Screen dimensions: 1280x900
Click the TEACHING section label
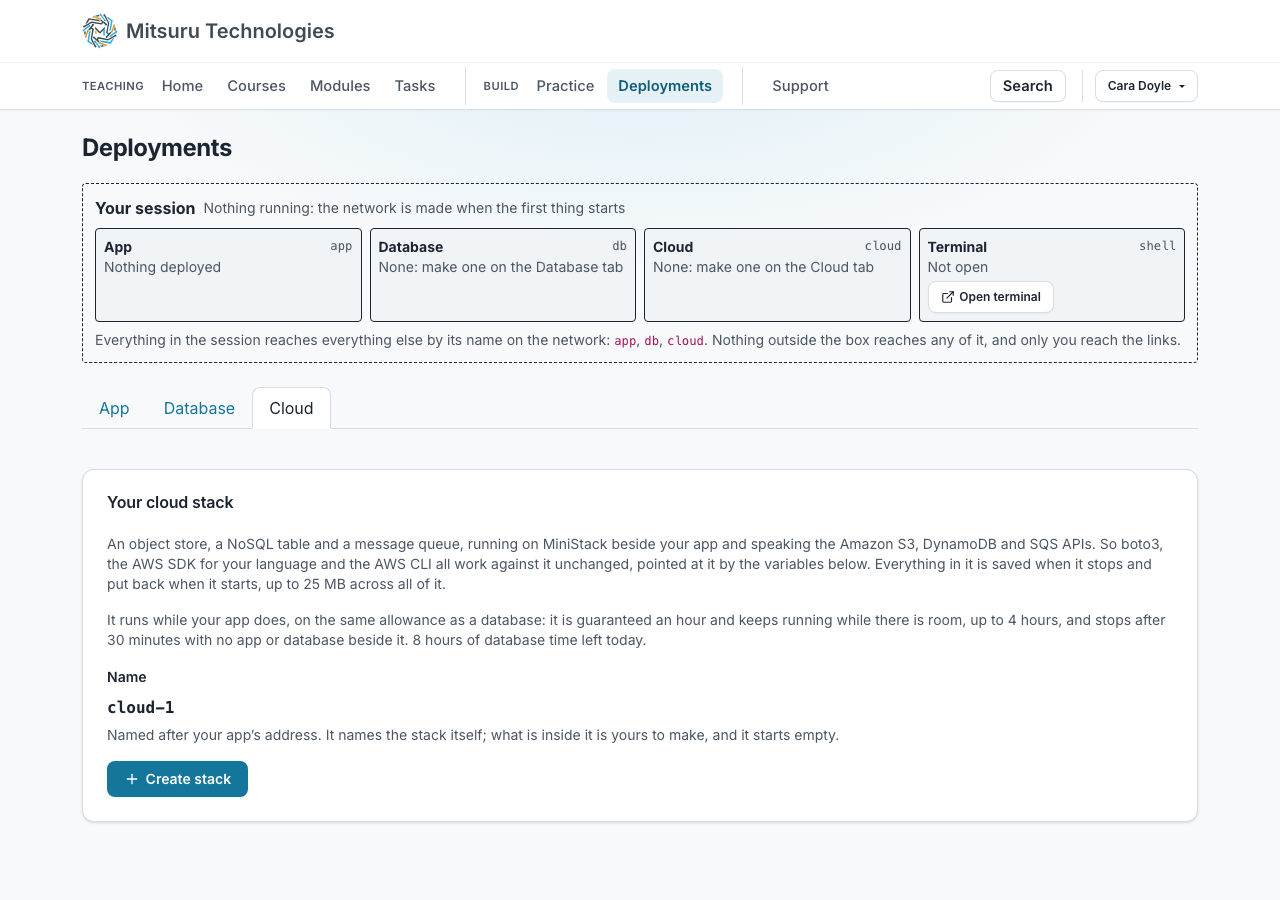tap(113, 86)
